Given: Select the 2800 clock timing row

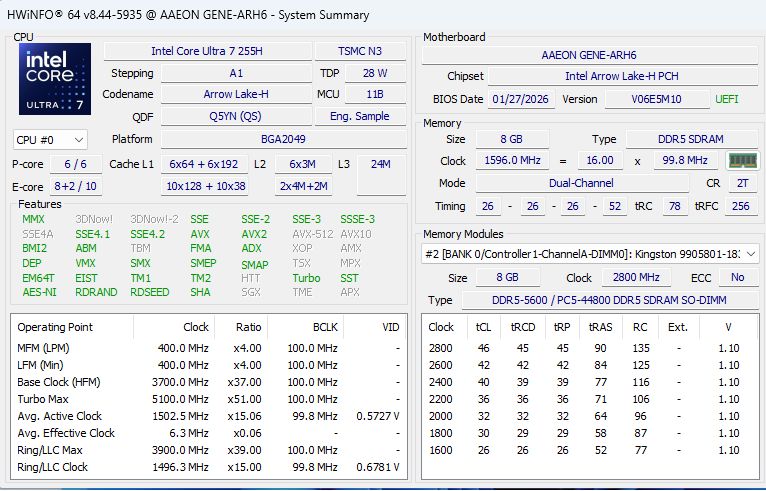Looking at the screenshot, I should [590, 348].
